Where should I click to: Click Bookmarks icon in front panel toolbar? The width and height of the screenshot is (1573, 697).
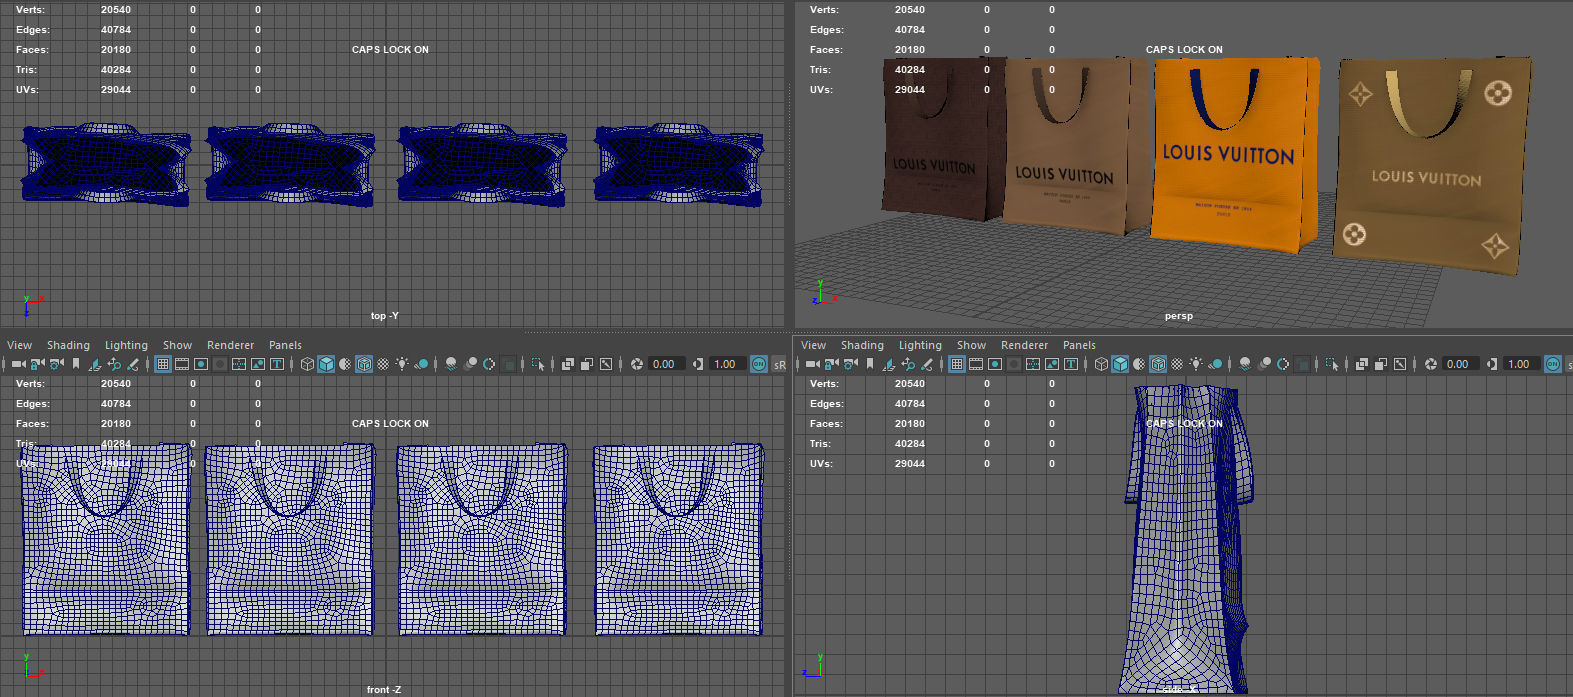click(x=76, y=364)
